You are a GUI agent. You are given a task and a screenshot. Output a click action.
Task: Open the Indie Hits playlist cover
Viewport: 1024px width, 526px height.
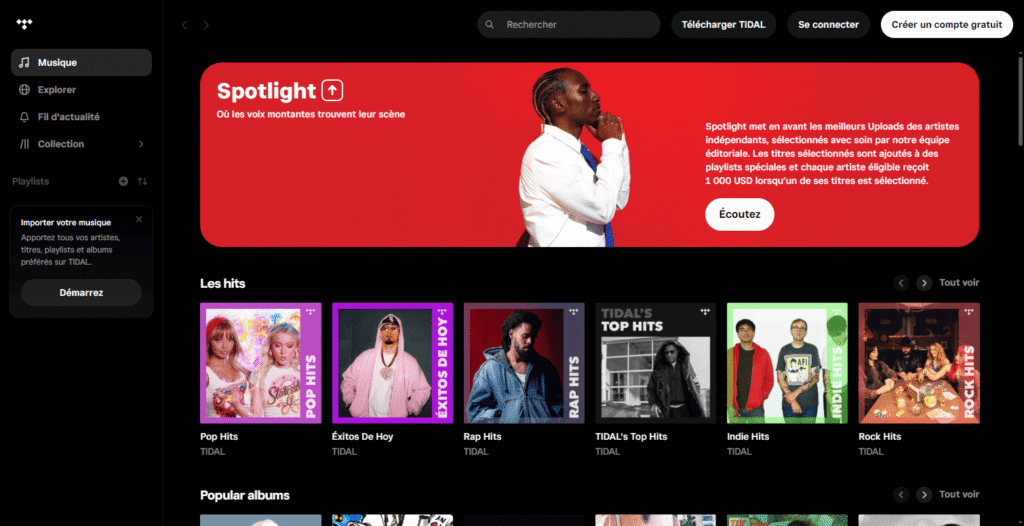point(787,363)
